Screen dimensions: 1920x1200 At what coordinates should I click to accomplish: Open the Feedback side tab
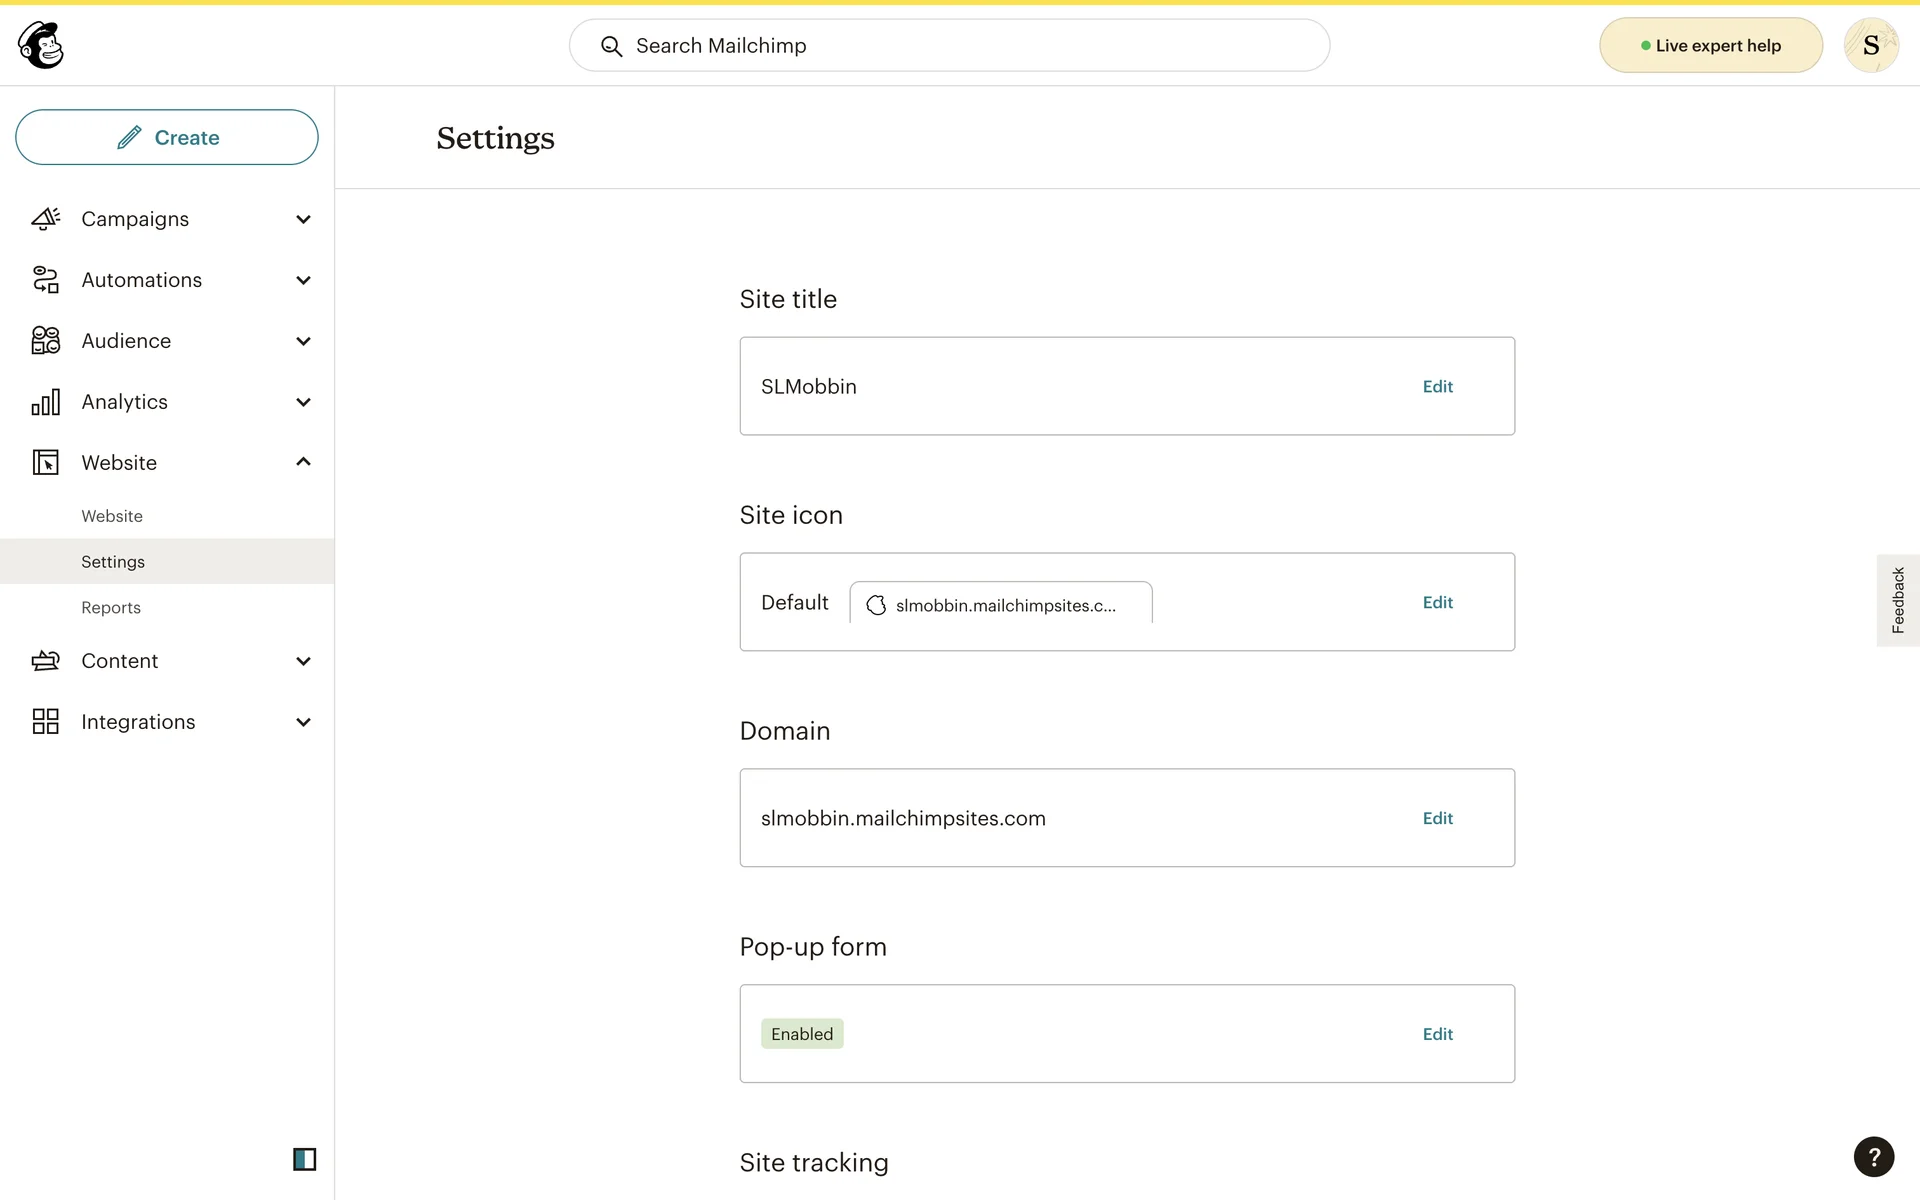(1897, 600)
